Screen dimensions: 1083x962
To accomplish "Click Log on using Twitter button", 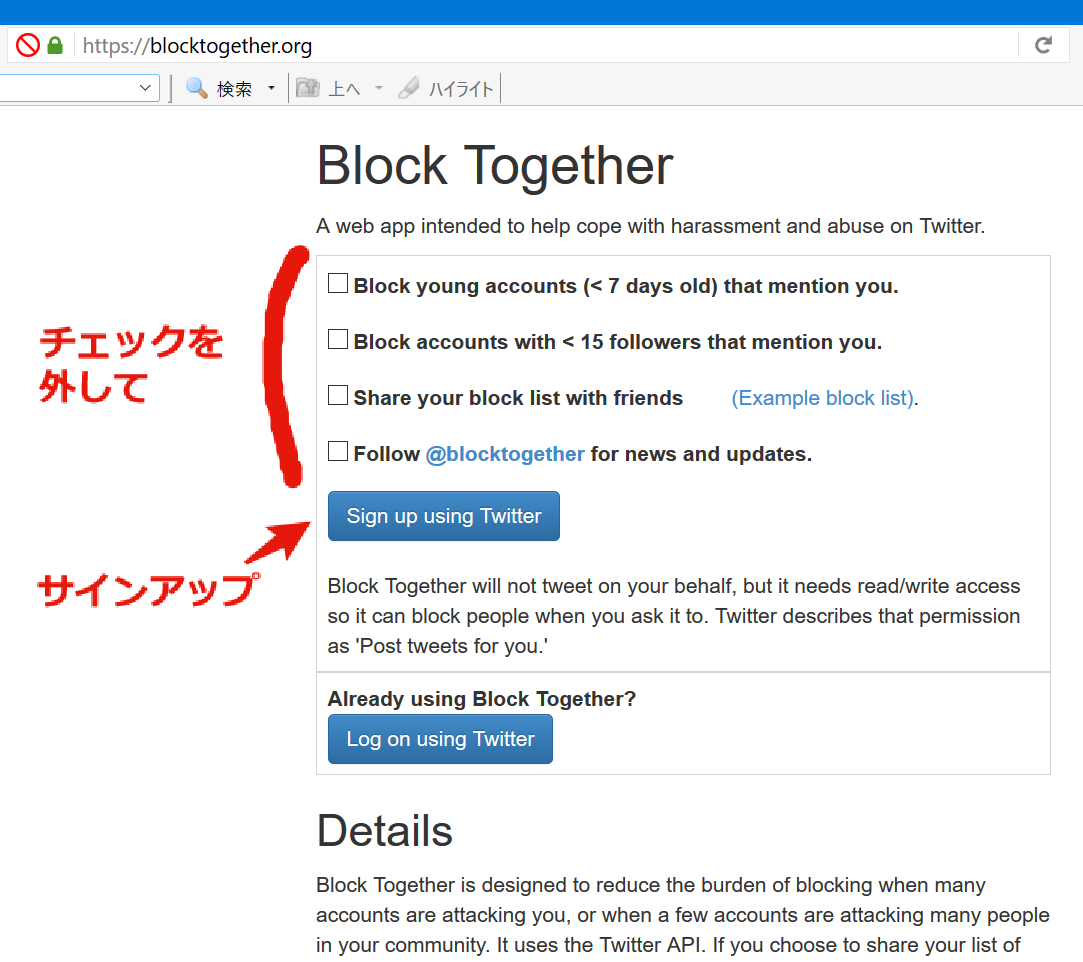I will (x=440, y=739).
